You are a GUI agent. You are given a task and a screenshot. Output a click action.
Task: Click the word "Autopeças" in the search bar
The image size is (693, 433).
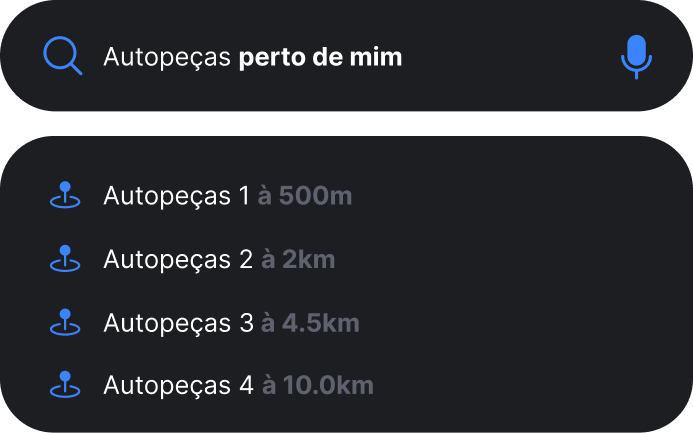coord(167,56)
